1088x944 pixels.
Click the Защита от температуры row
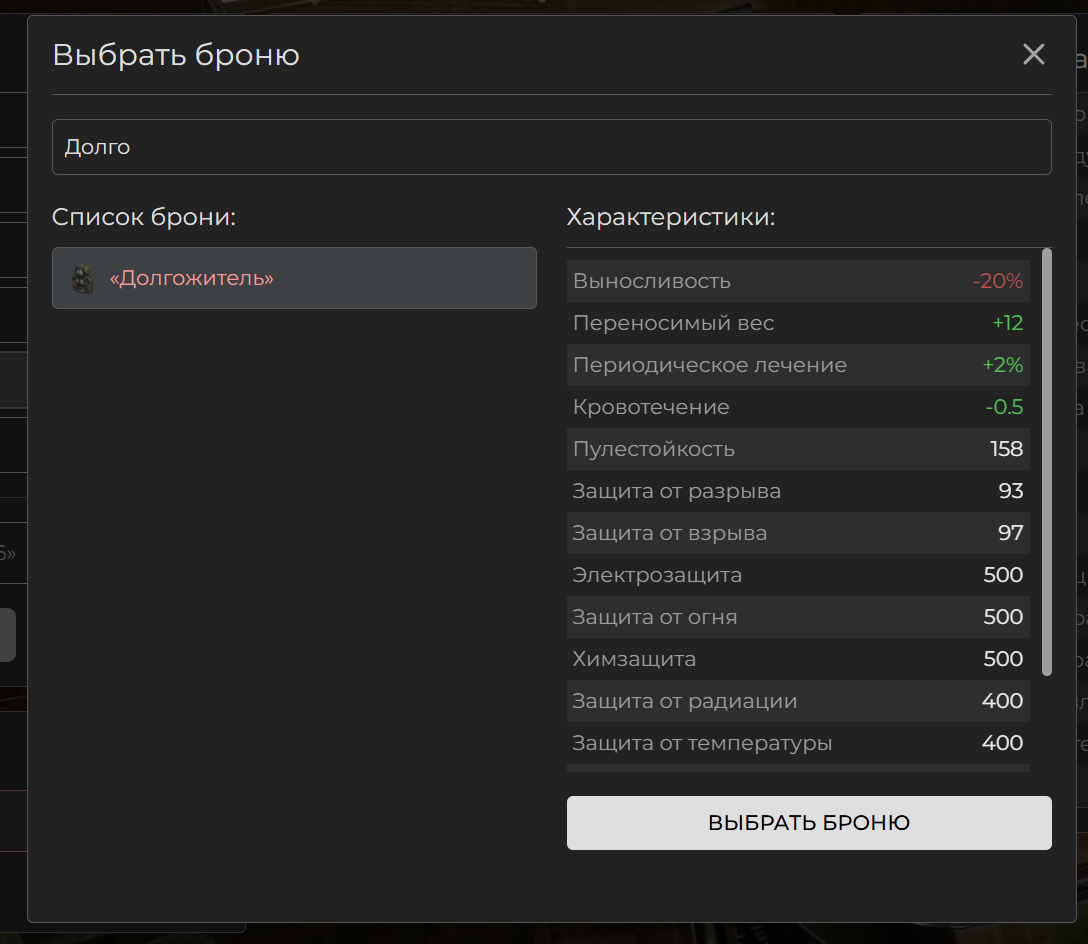tap(798, 743)
